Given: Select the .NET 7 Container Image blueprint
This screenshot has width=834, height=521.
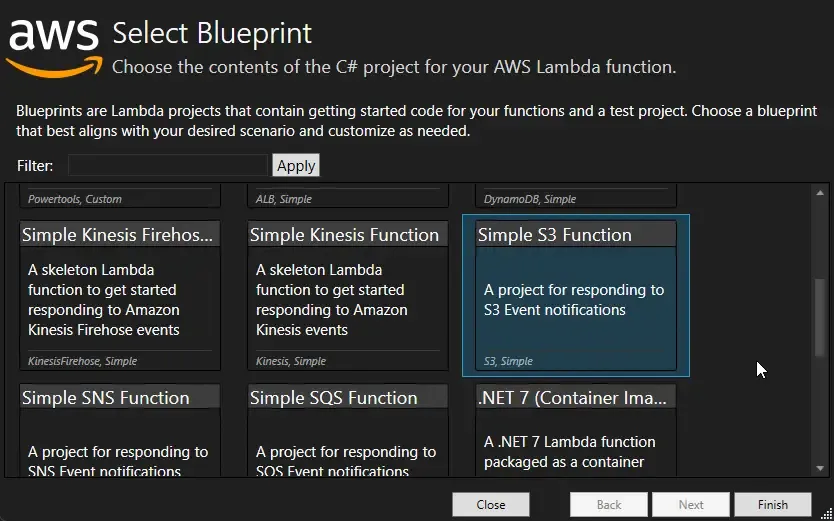Looking at the screenshot, I should pyautogui.click(x=576, y=430).
